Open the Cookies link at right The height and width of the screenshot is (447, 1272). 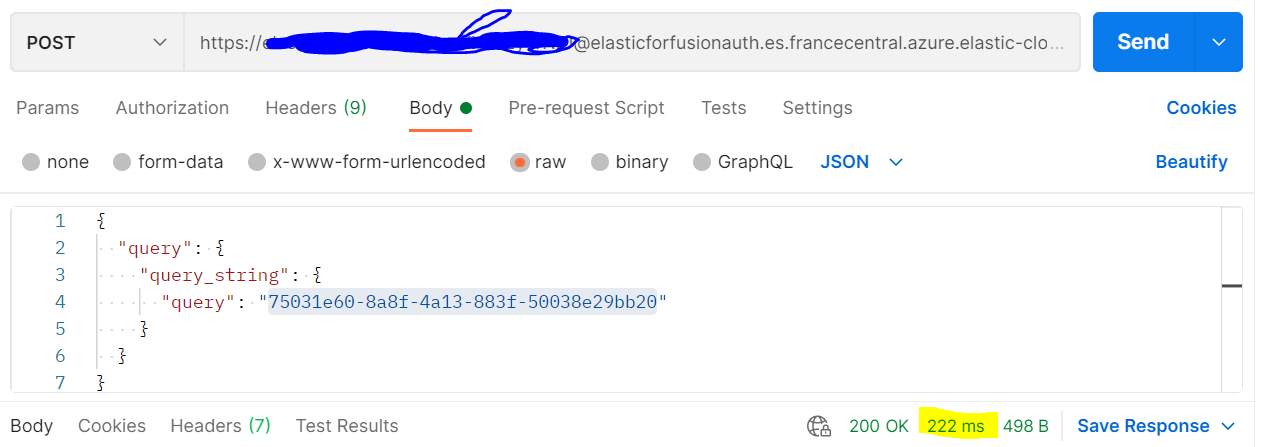(1201, 108)
